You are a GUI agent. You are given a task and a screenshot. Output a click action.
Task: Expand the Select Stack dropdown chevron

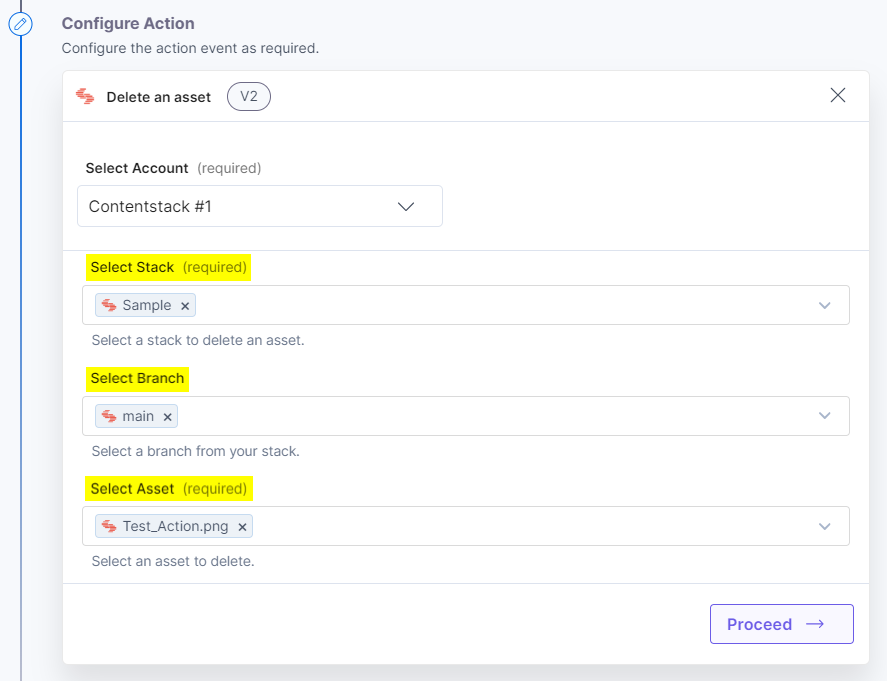(824, 305)
